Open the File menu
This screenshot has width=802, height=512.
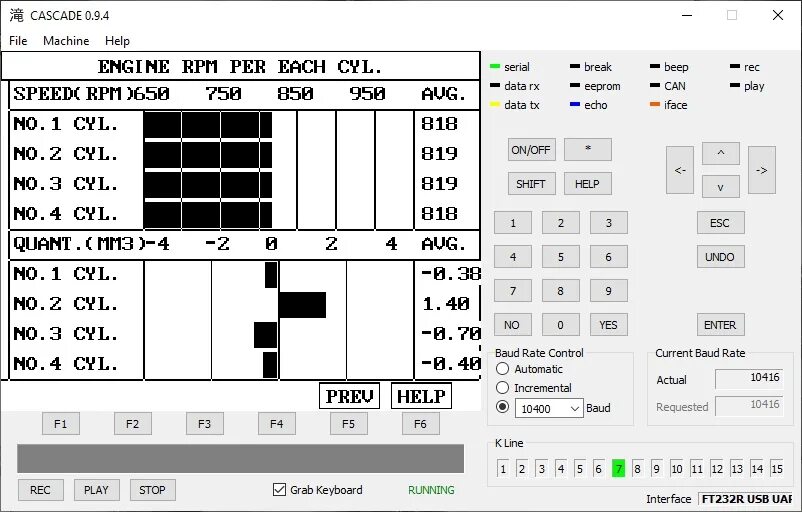tap(18, 40)
